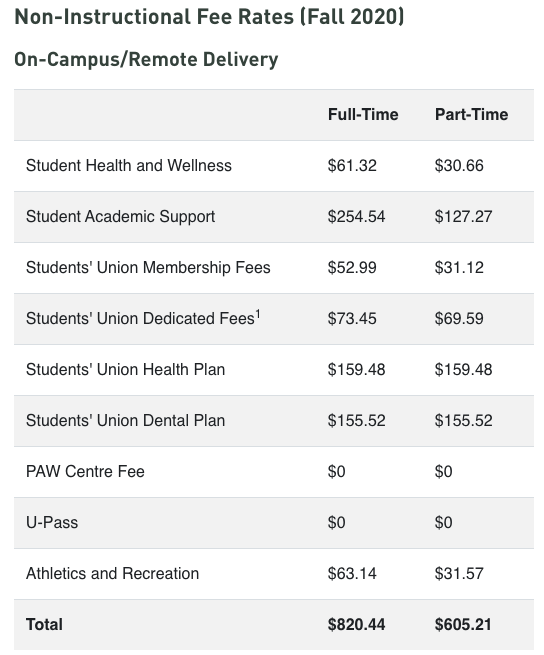Select Students' Union Membership Fees label
Image resolution: width=544 pixels, height=655 pixels.
click(x=148, y=267)
